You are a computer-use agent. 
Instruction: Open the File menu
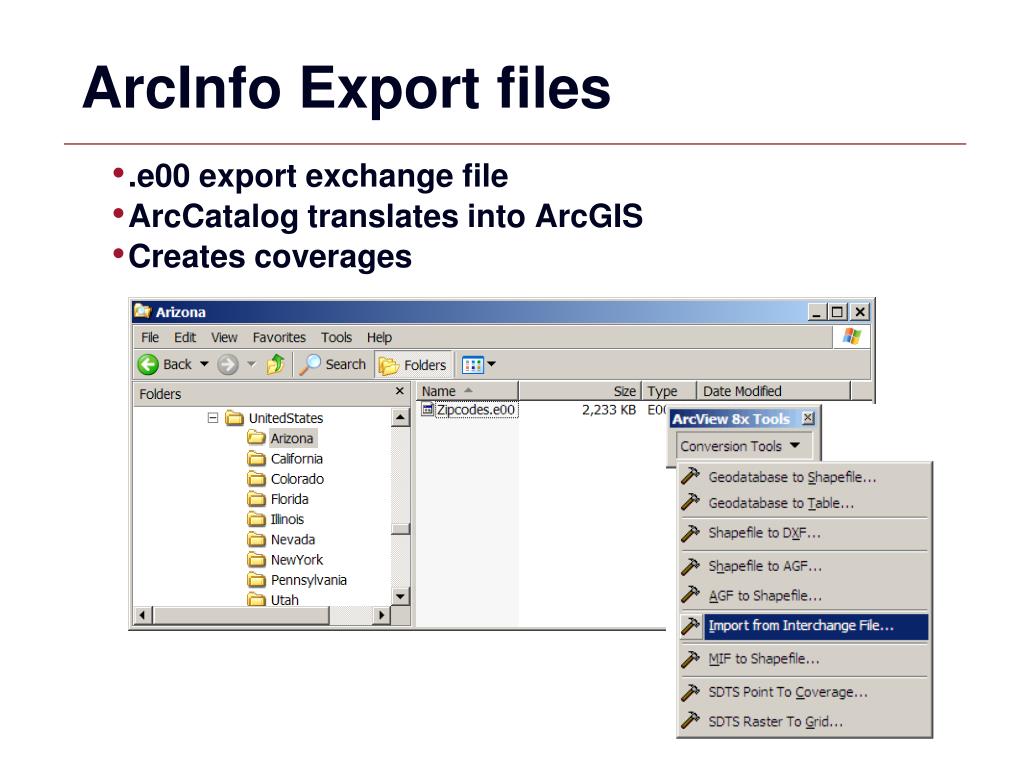(x=150, y=337)
